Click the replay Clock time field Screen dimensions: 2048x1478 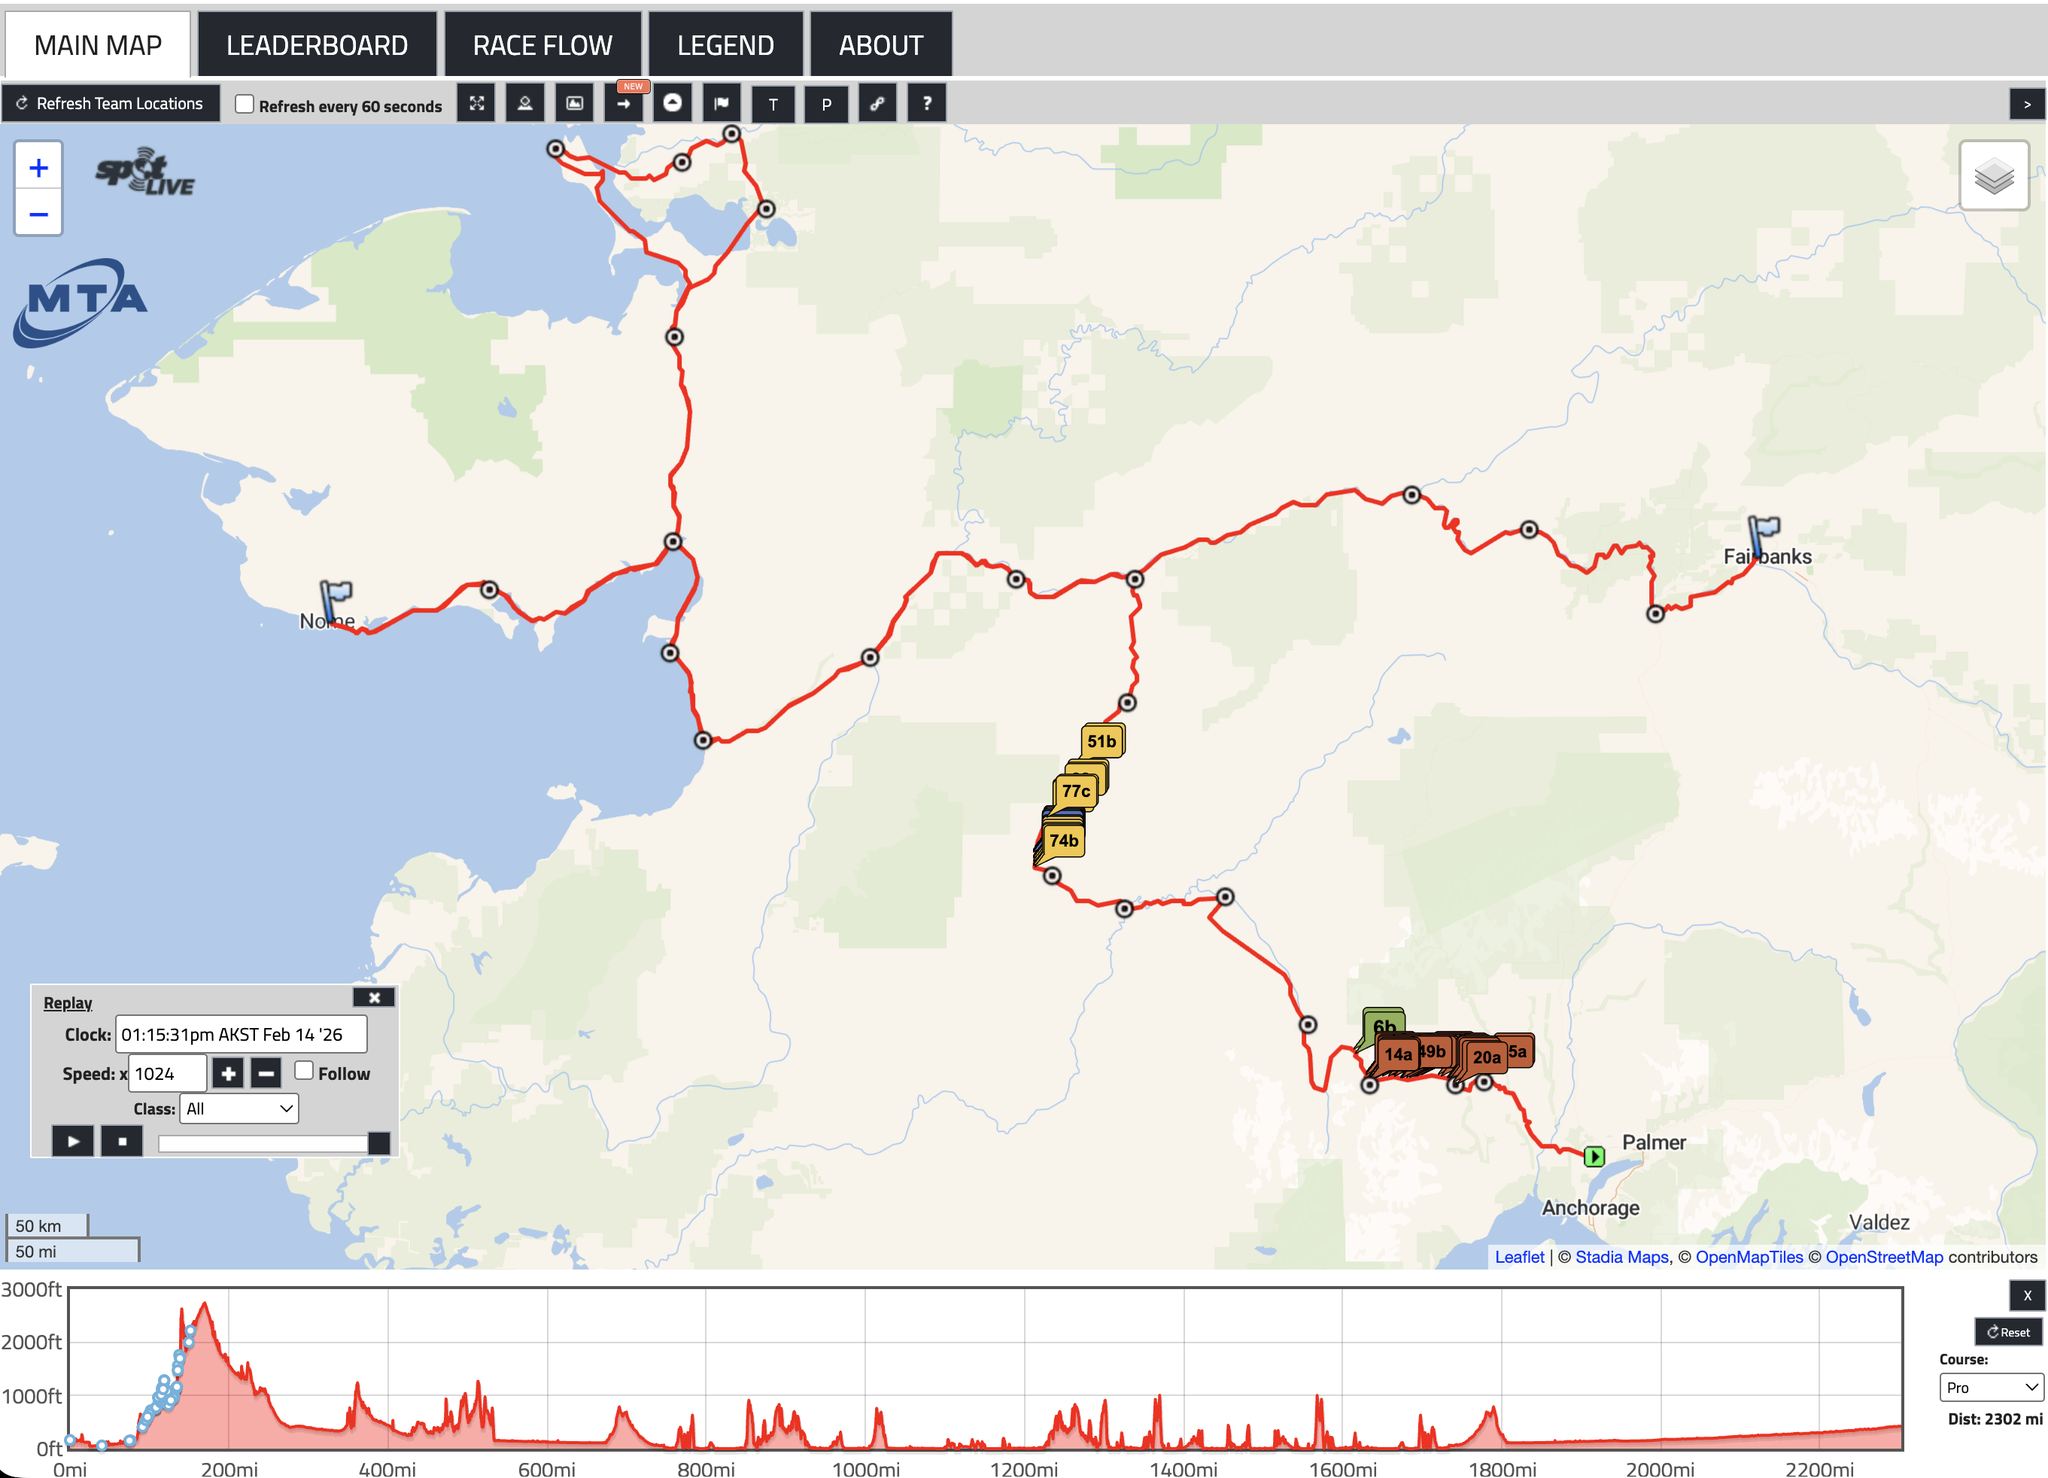241,1034
